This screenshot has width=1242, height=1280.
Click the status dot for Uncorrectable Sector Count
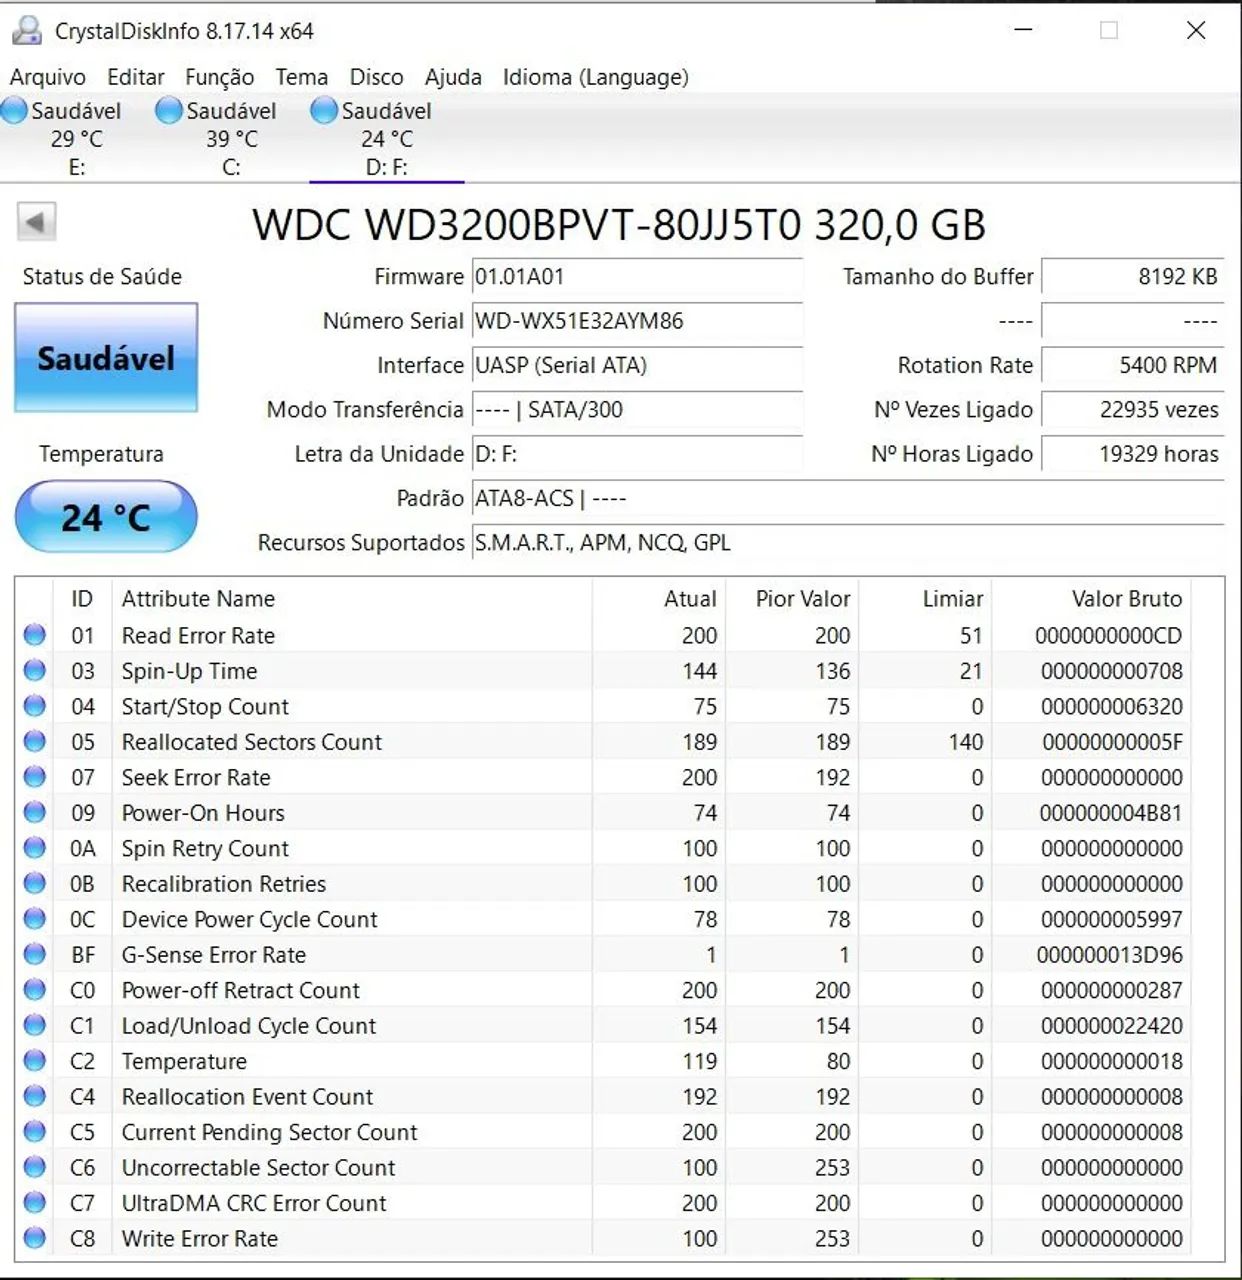(x=35, y=1167)
